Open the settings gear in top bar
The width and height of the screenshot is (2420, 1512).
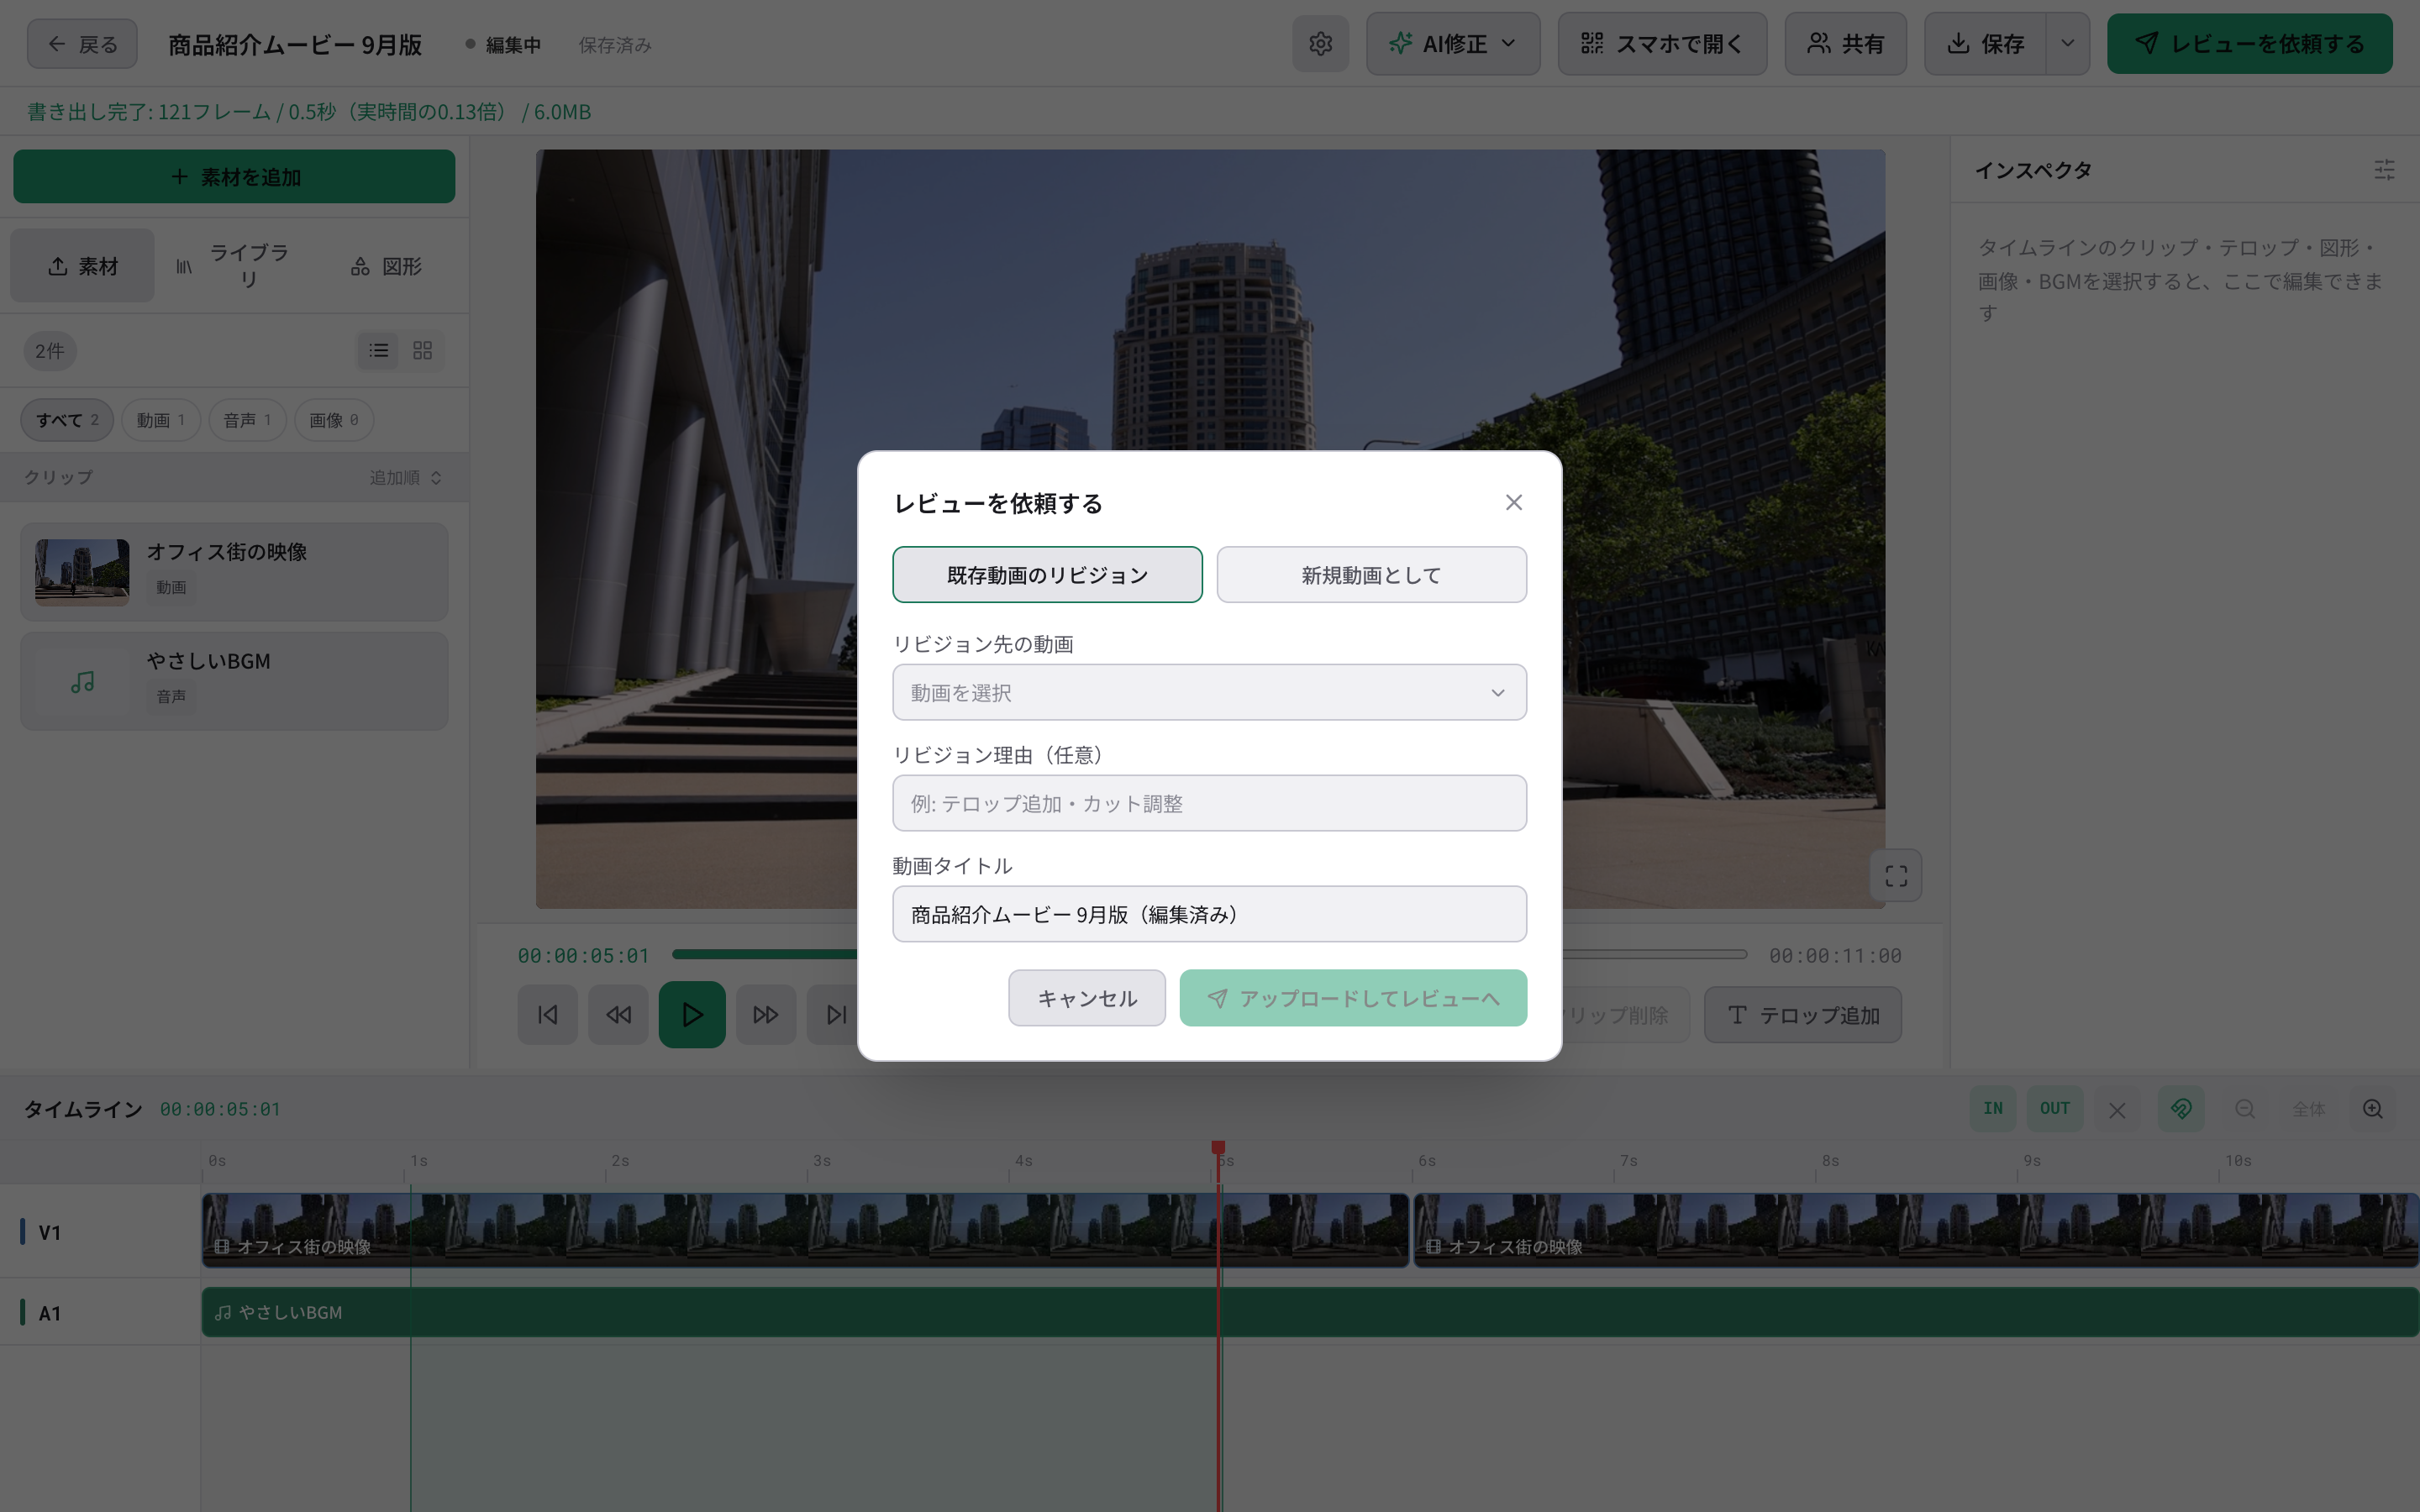[1320, 44]
